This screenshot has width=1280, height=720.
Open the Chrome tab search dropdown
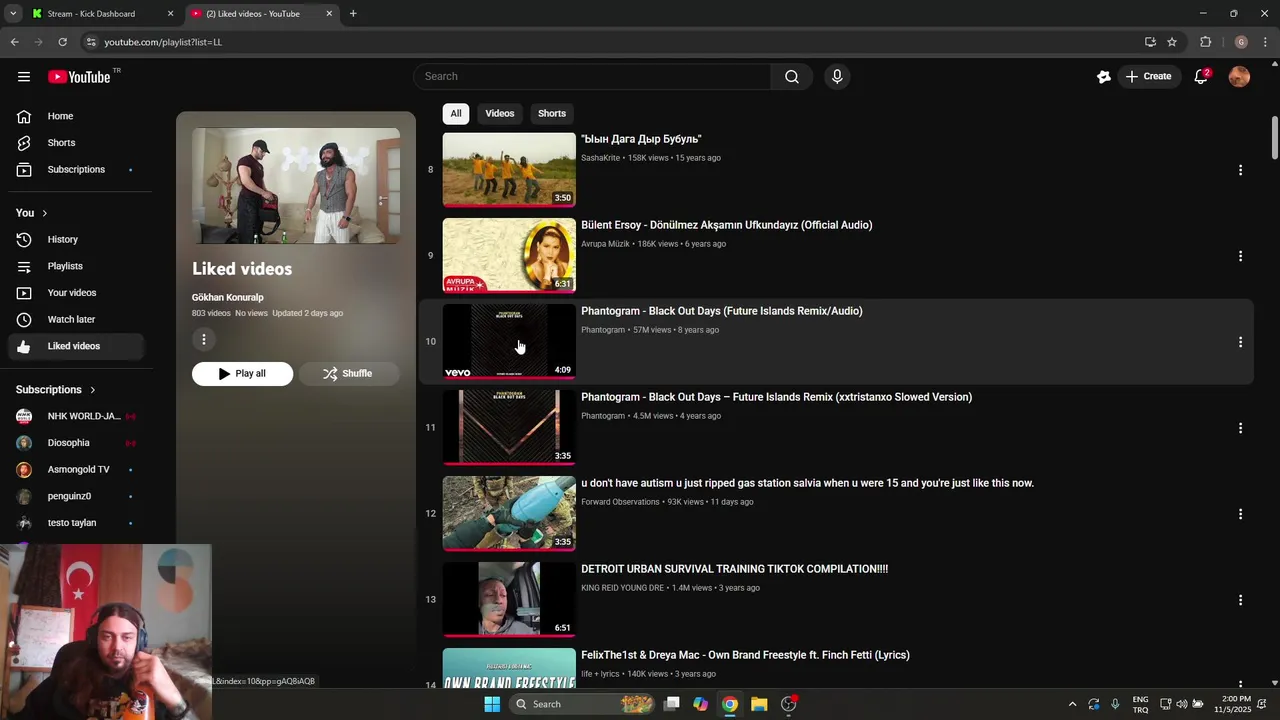[x=12, y=14]
